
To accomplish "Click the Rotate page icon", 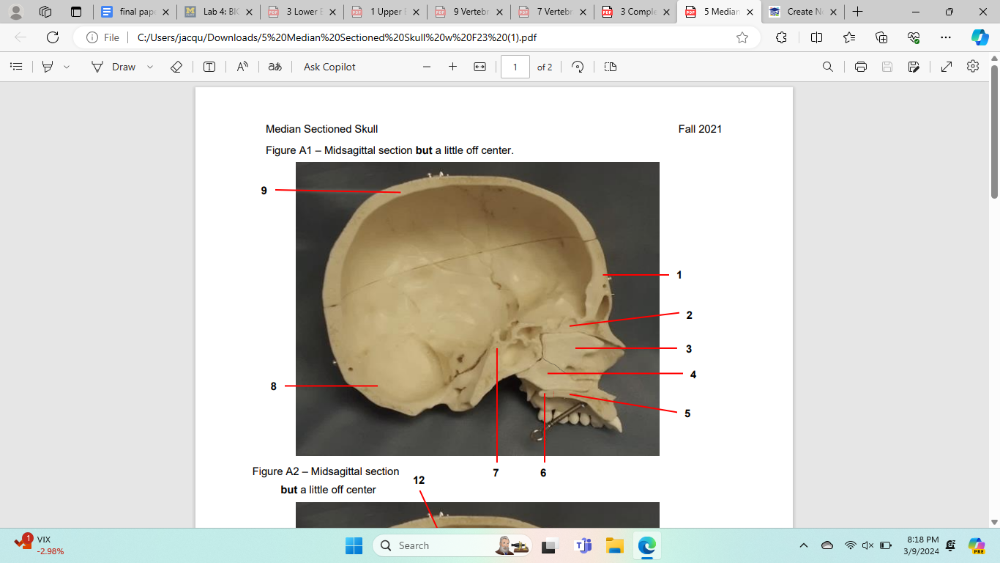I will pyautogui.click(x=577, y=67).
